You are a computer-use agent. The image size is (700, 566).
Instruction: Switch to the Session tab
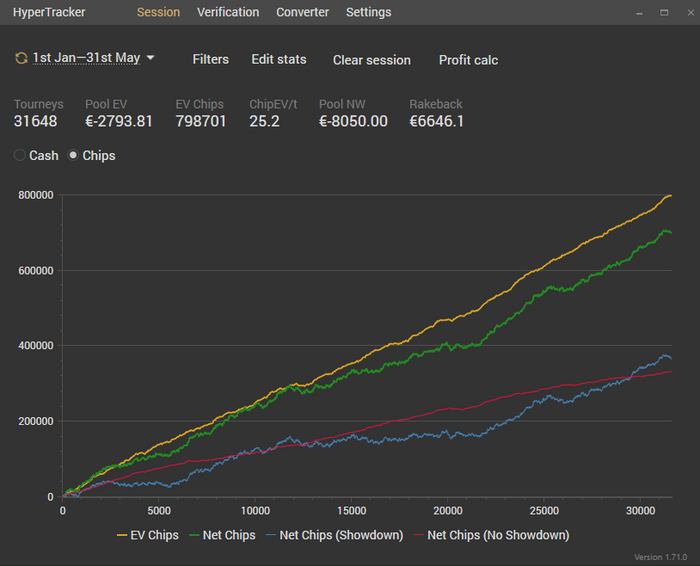158,12
